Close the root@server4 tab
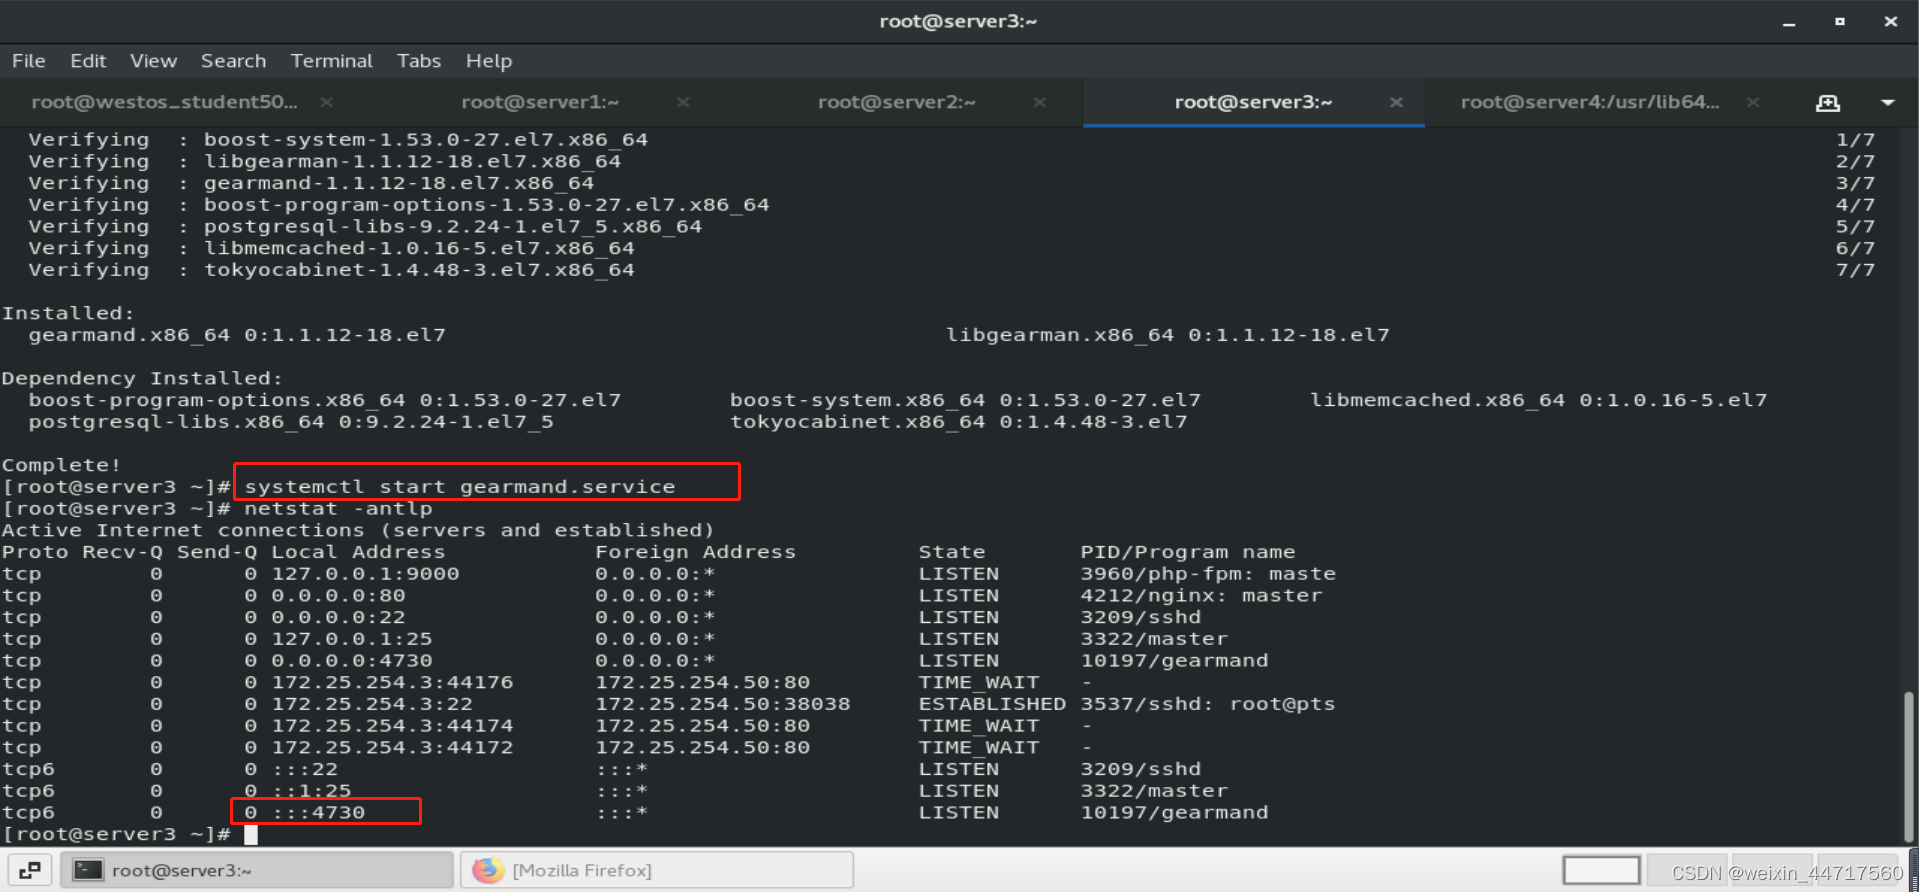 point(1753,102)
